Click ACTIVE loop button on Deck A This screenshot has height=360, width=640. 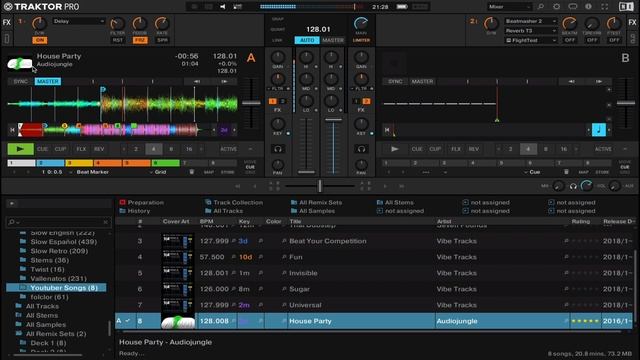click(228, 149)
